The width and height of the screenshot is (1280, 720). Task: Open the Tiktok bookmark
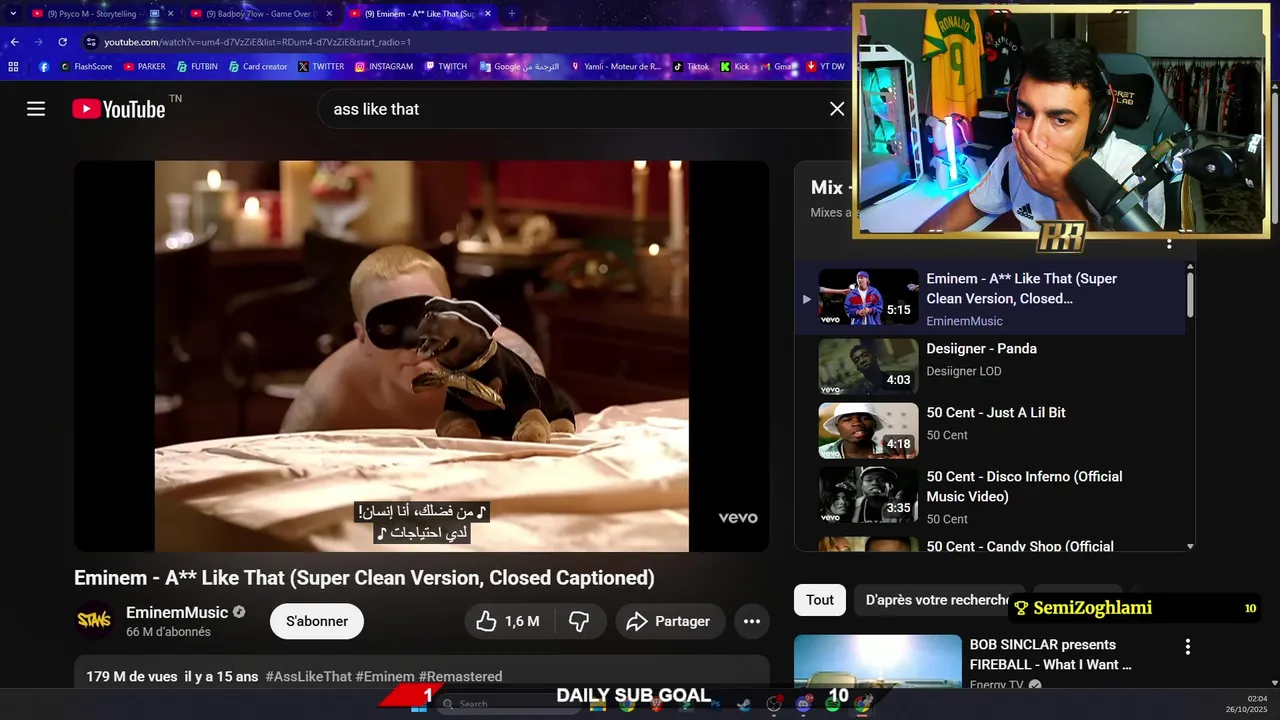click(691, 67)
